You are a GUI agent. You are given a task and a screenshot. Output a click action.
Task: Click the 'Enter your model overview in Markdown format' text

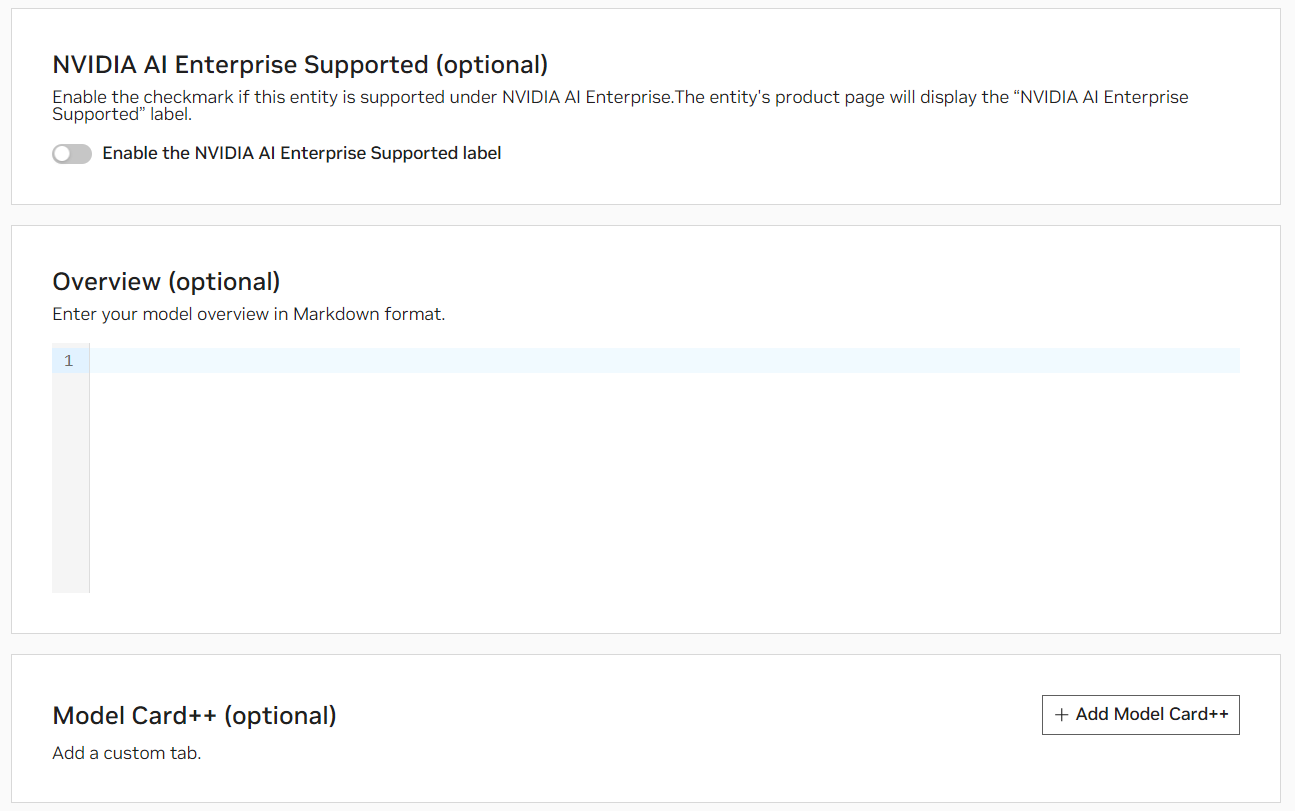248,314
